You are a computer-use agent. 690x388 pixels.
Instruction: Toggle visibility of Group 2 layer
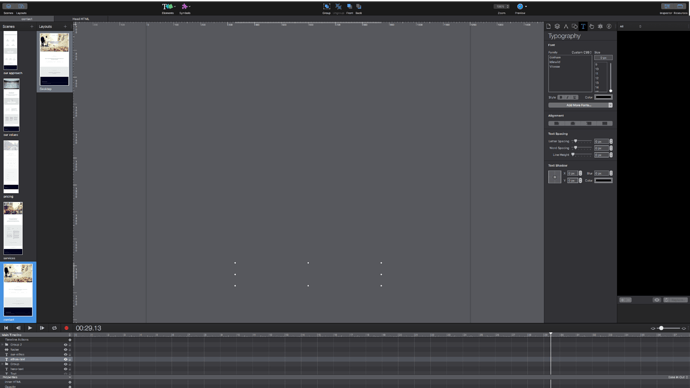tap(66, 345)
